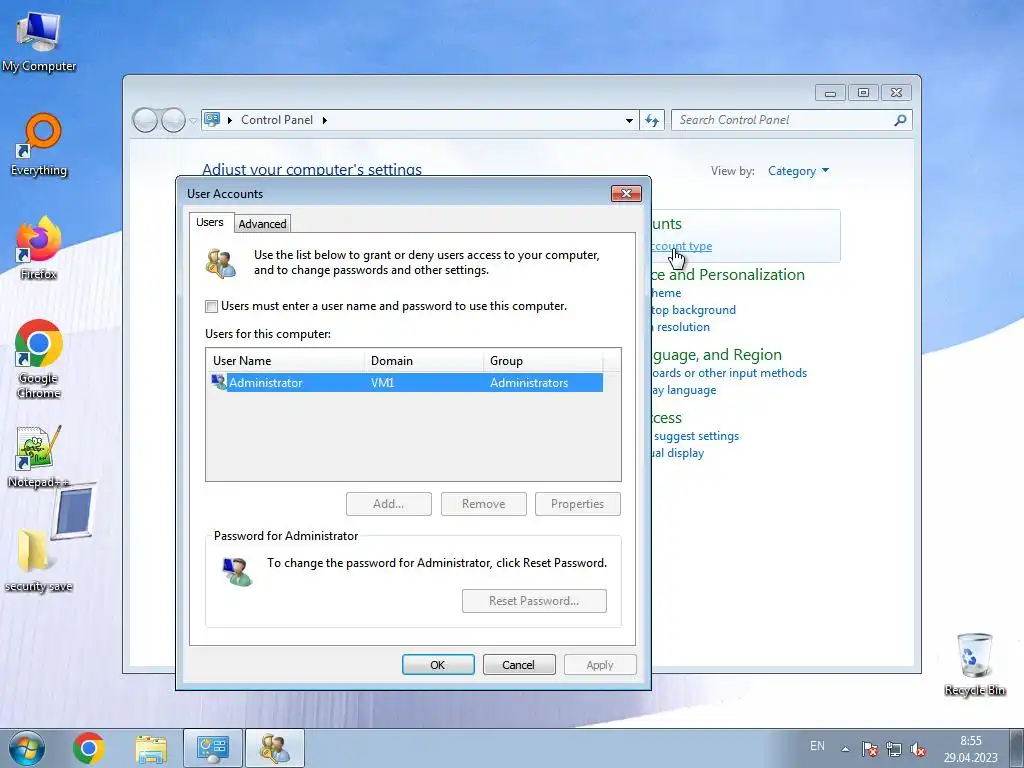This screenshot has height=768, width=1024.
Task: Click the desktop background link
Action: (x=694, y=310)
